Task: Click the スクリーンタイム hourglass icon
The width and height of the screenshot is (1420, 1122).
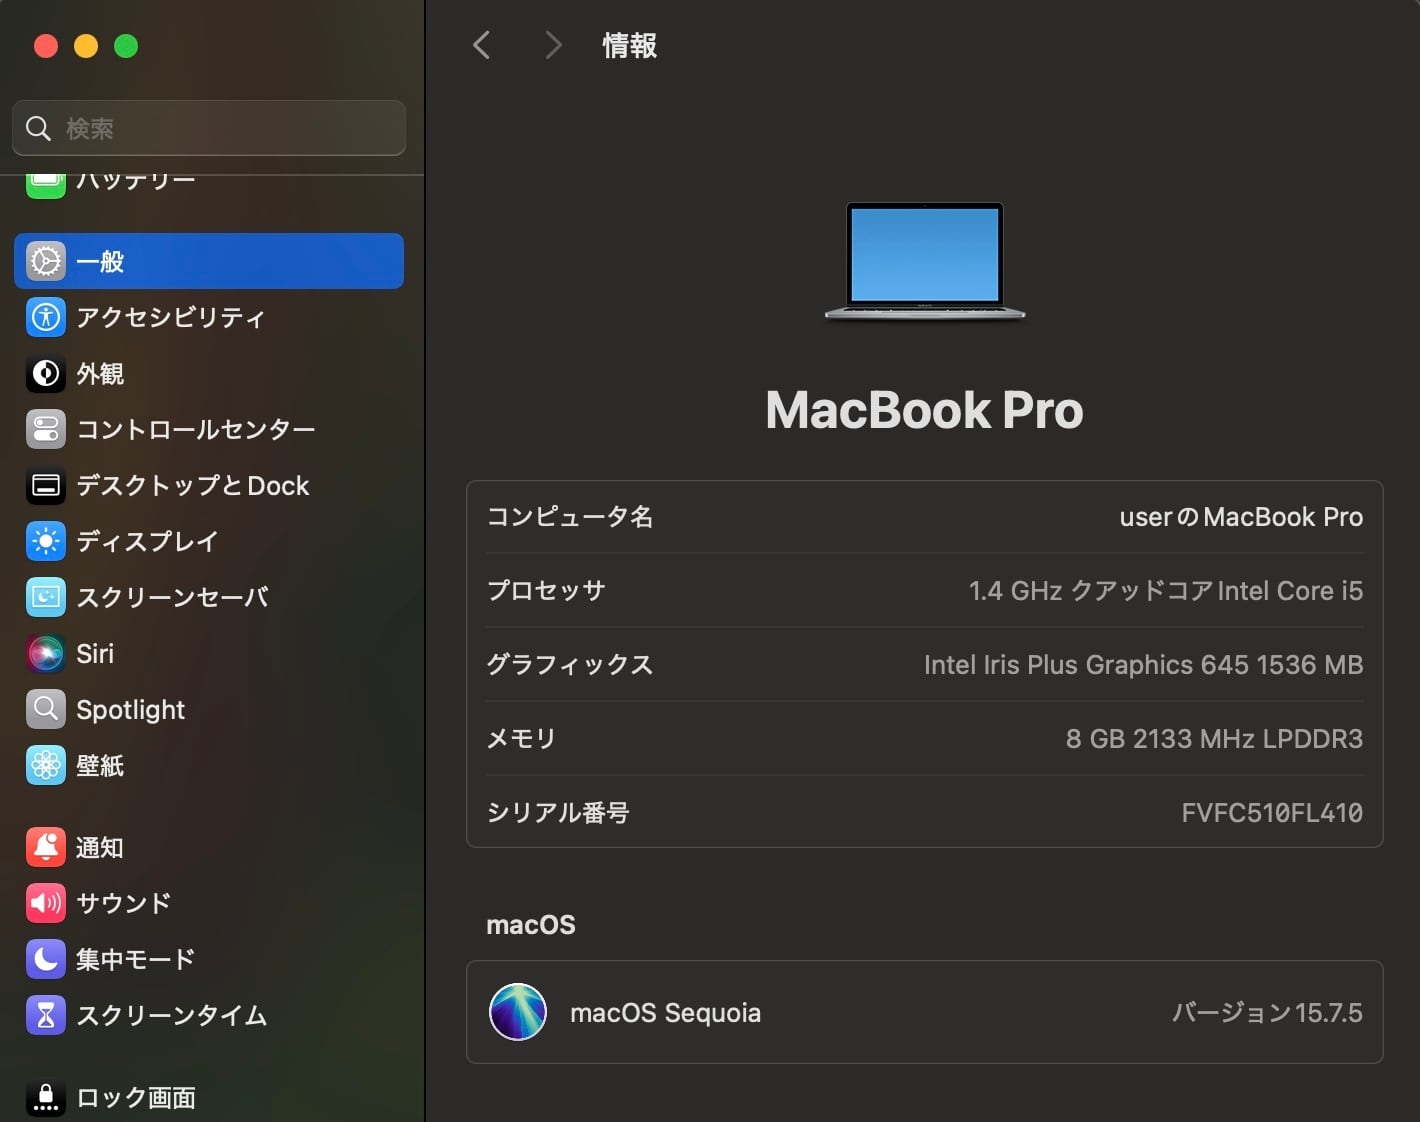Action: coord(46,1015)
